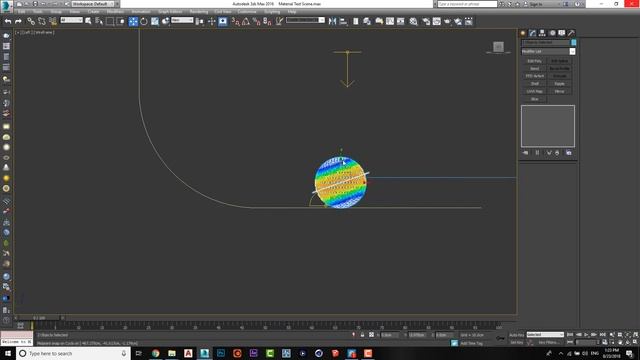640x360 pixels.
Task: Activate the Select and Scale tool
Action: [155, 21]
